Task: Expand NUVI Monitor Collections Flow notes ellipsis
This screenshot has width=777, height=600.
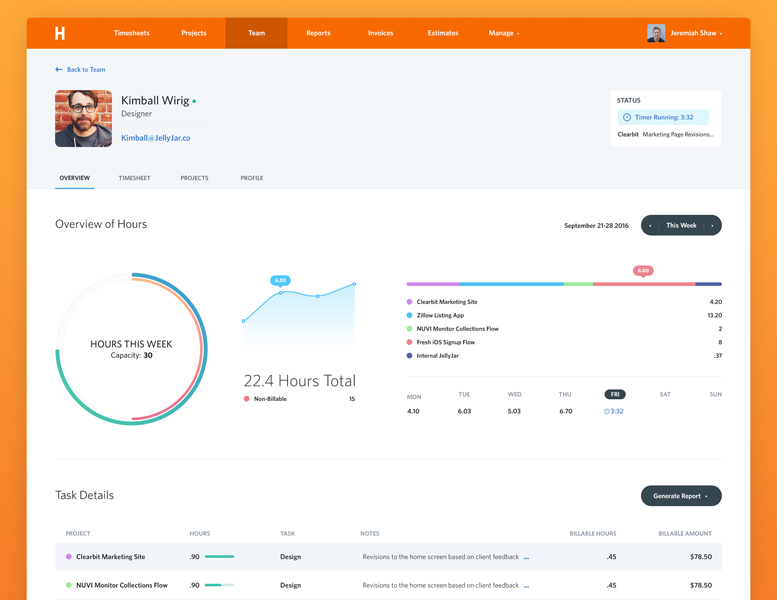Action: 526,586
